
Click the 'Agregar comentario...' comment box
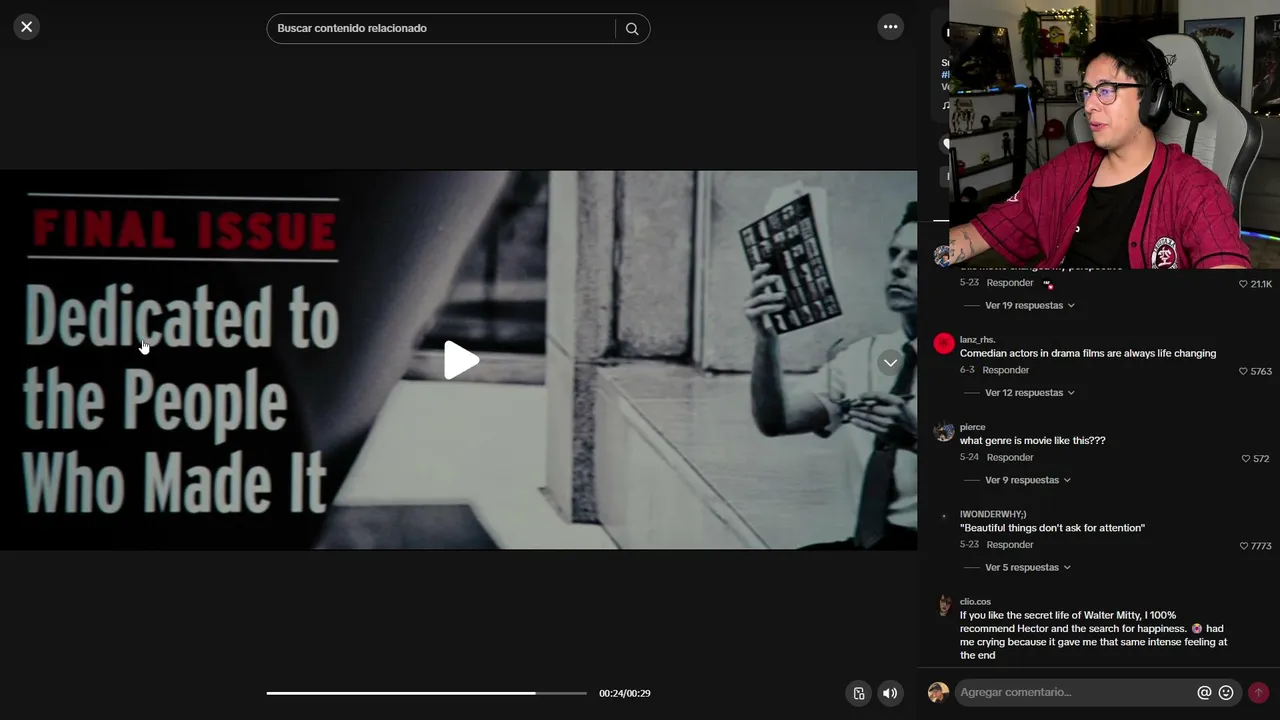1075,692
